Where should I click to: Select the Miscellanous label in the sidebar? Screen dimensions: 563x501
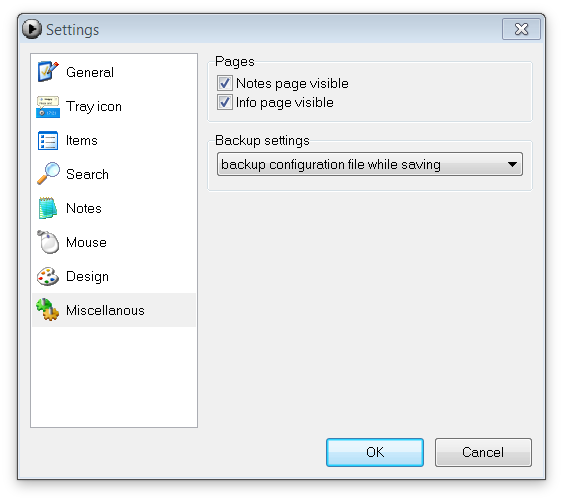pyautogui.click(x=105, y=310)
